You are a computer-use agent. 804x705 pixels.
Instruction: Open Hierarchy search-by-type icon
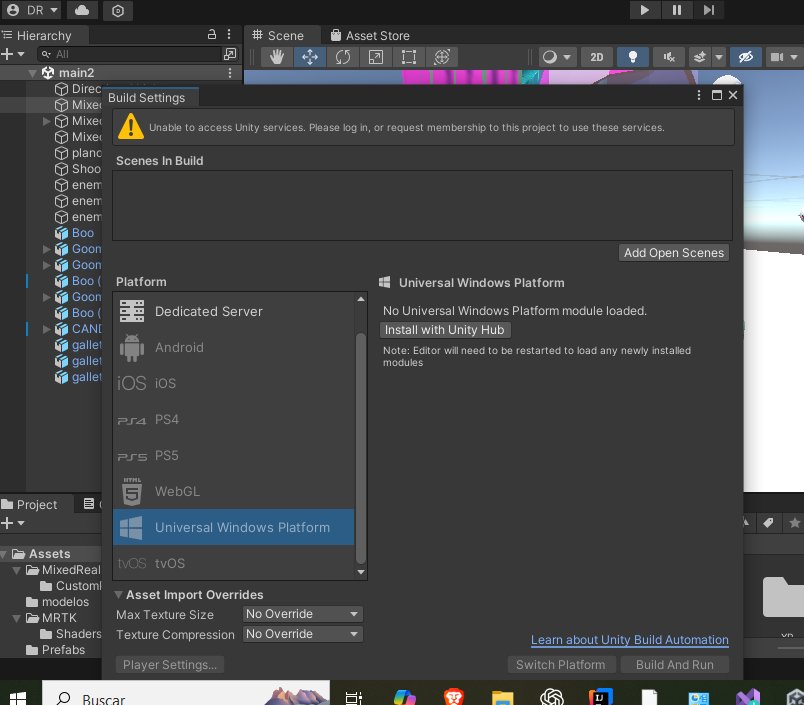230,54
